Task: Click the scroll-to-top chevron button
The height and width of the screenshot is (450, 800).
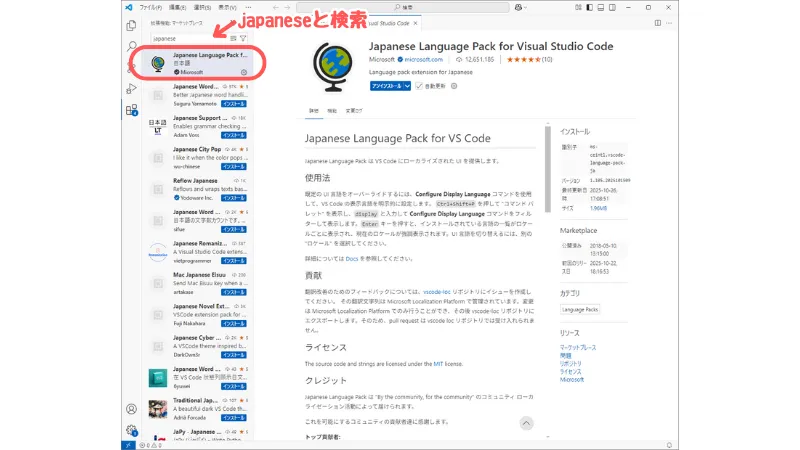Action: pyautogui.click(x=526, y=423)
